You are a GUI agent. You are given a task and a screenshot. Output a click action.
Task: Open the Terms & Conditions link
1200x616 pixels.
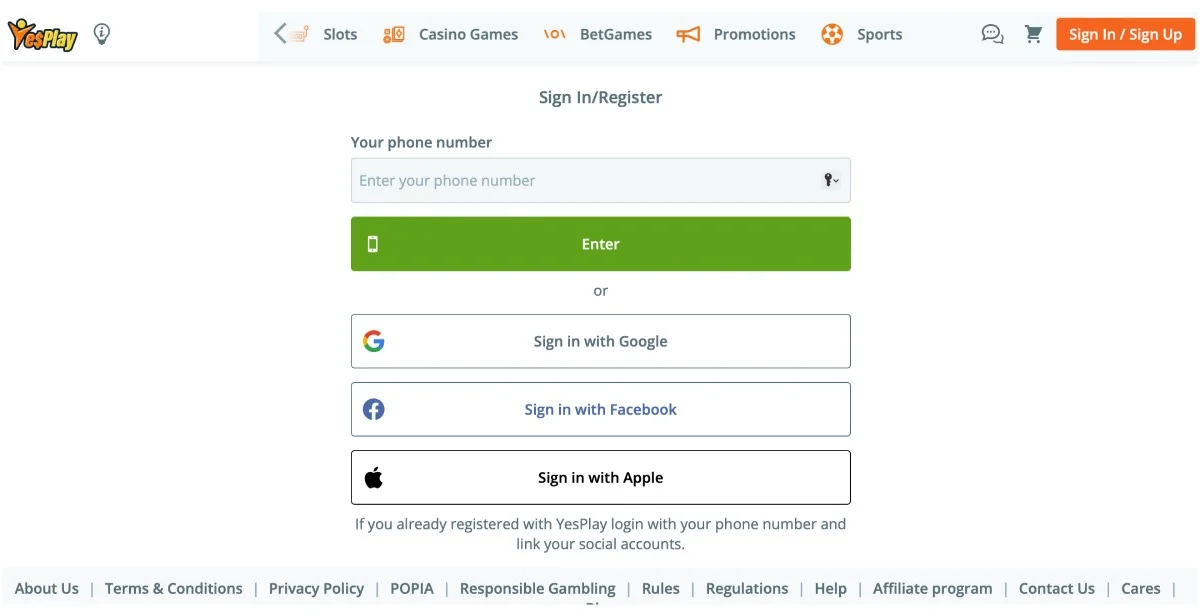coord(174,588)
